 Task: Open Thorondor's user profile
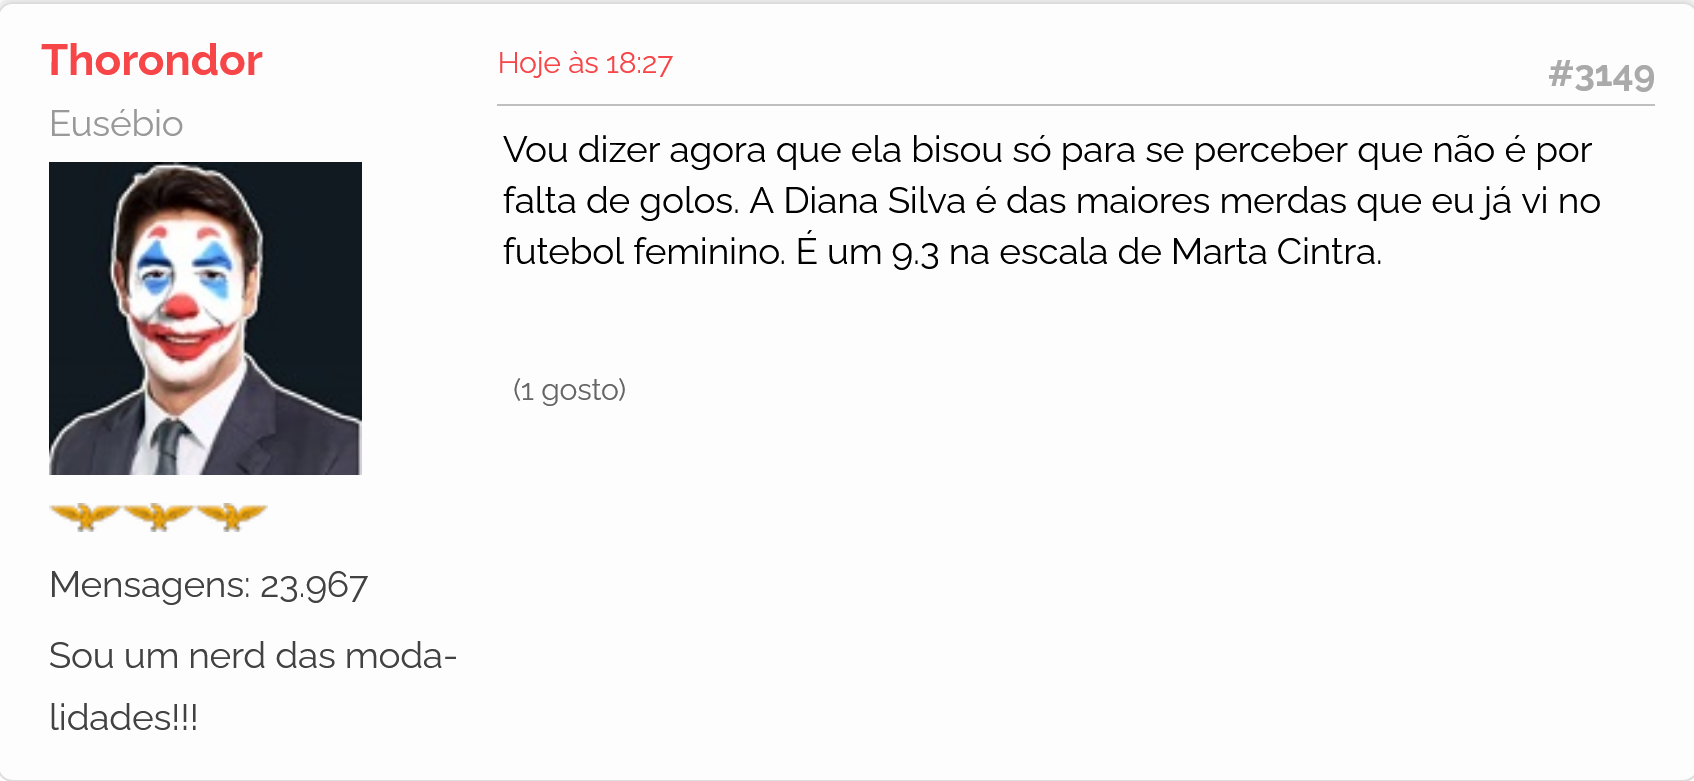coord(152,60)
